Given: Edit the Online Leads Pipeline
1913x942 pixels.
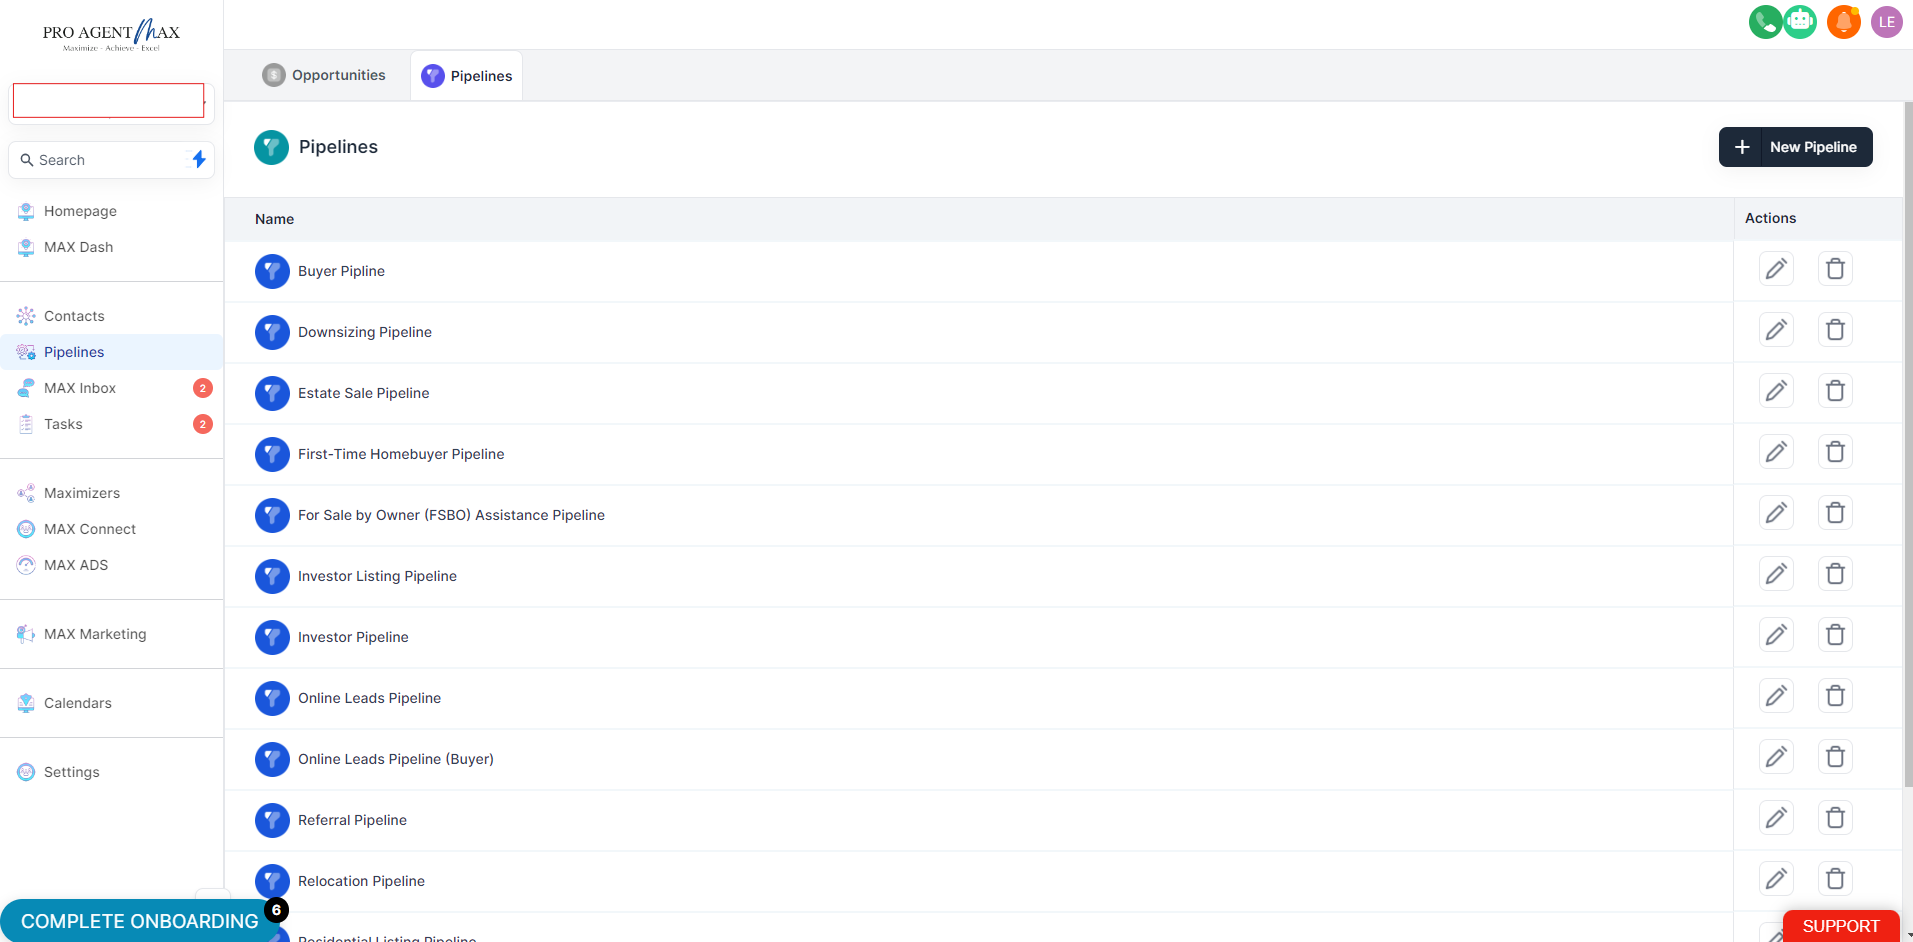Looking at the screenshot, I should 1776,696.
